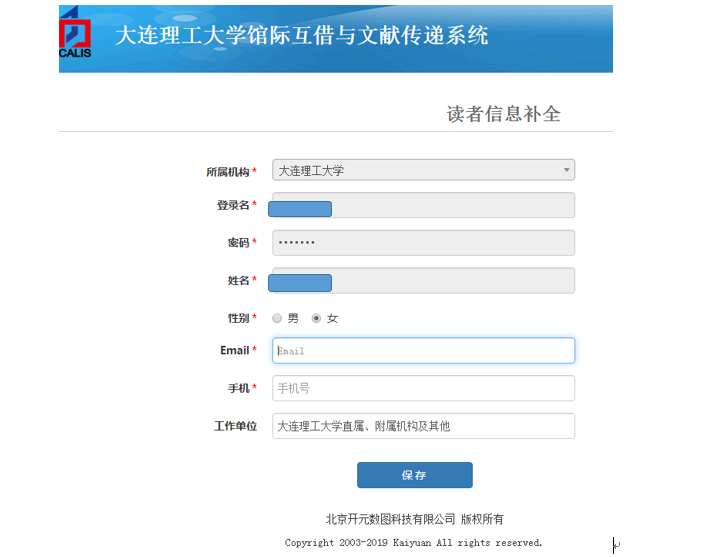Click the 所属机构 field label
This screenshot has width=721, height=557.
227,172
